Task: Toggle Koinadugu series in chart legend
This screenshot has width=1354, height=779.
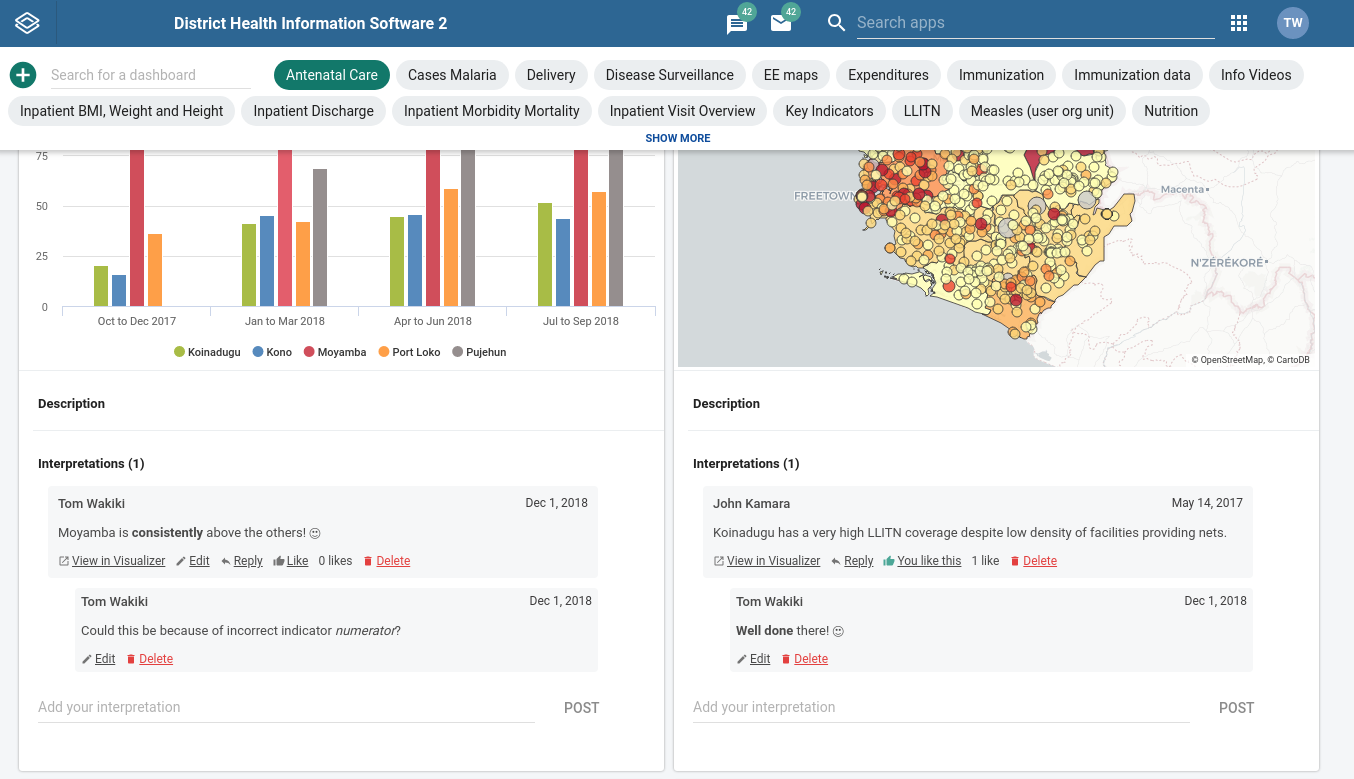Action: pyautogui.click(x=207, y=352)
